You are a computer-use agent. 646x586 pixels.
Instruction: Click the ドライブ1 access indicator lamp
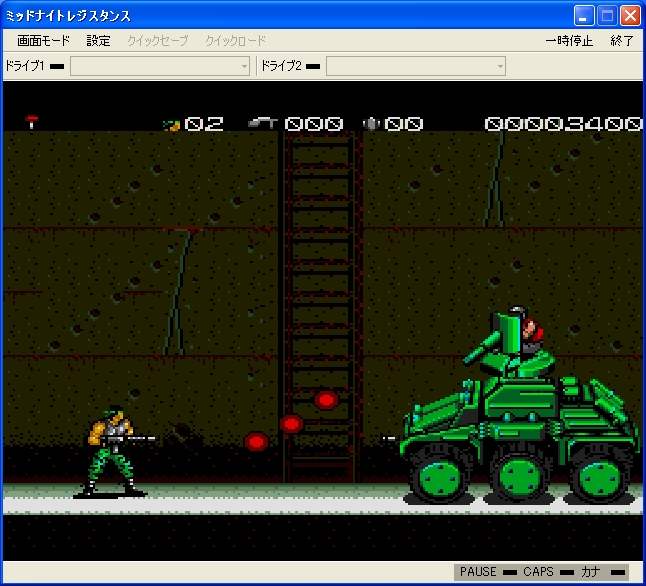pyautogui.click(x=57, y=66)
